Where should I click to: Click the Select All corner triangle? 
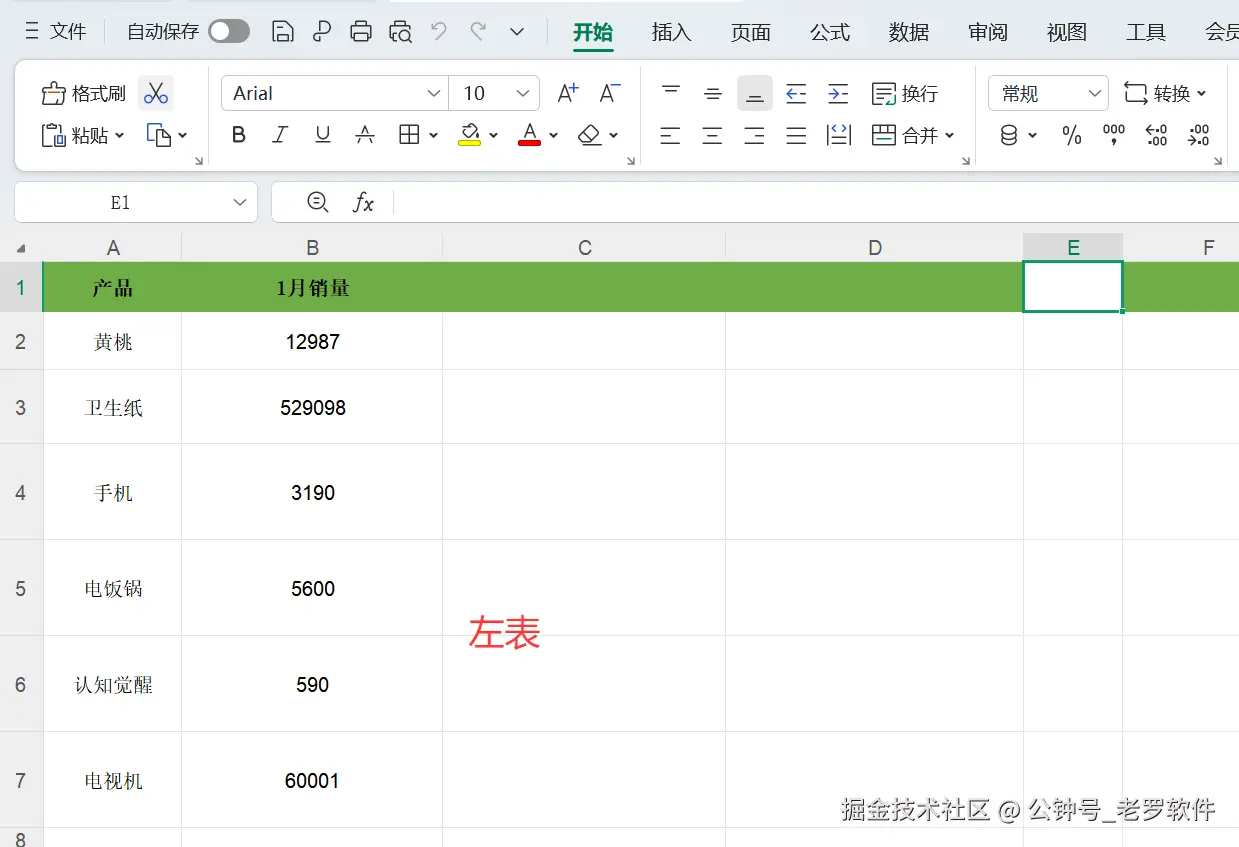click(21, 248)
